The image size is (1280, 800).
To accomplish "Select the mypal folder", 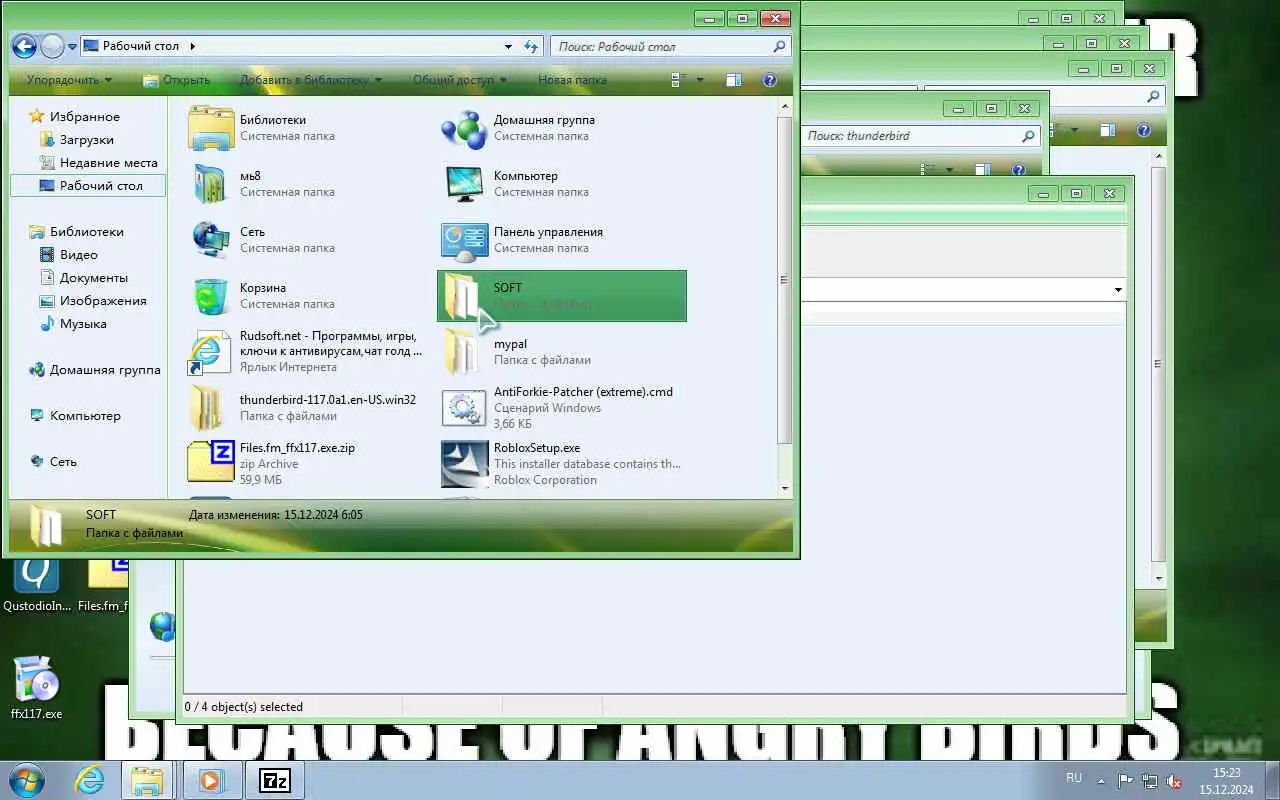I will [x=562, y=352].
